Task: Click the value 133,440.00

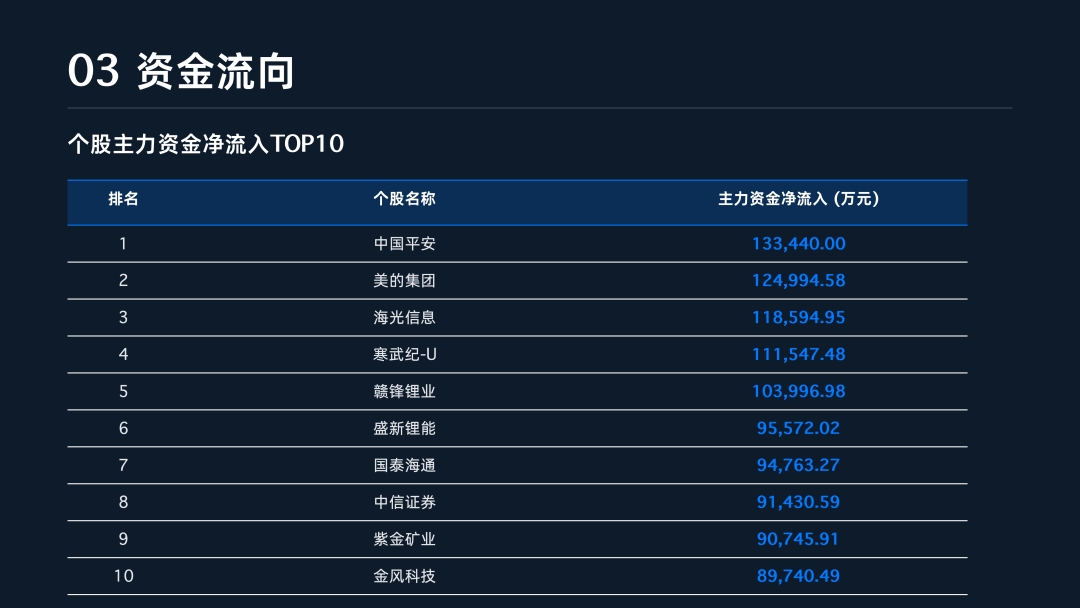Action: coord(798,243)
